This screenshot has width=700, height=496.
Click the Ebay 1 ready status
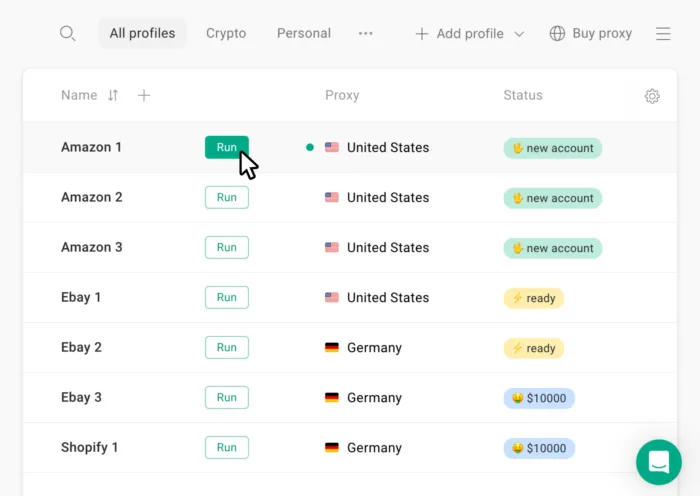(533, 298)
